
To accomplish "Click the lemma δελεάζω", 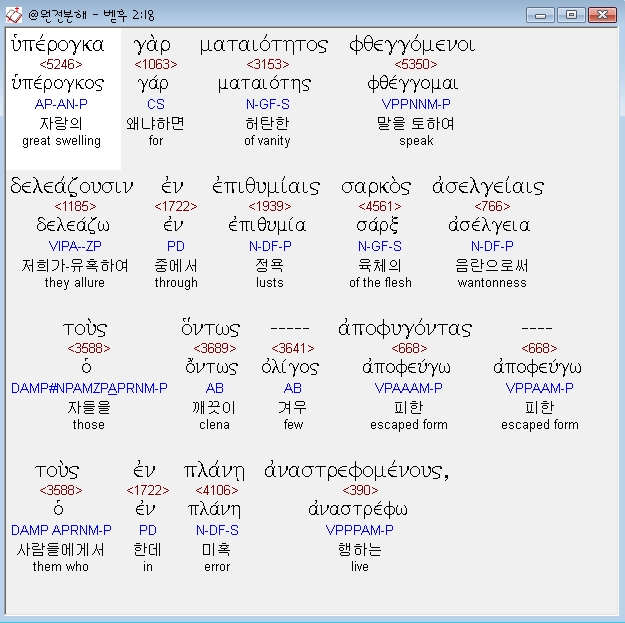I will [x=73, y=225].
